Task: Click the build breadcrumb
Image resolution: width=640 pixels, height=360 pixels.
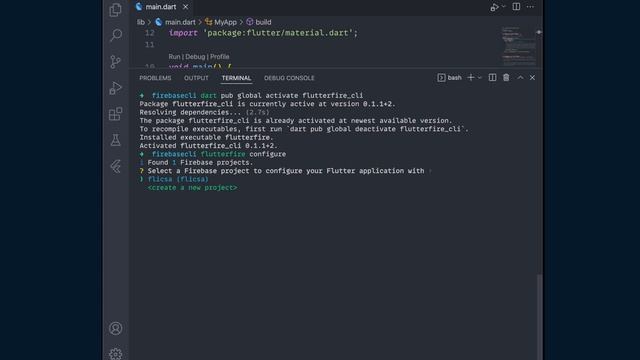Action: 263,22
